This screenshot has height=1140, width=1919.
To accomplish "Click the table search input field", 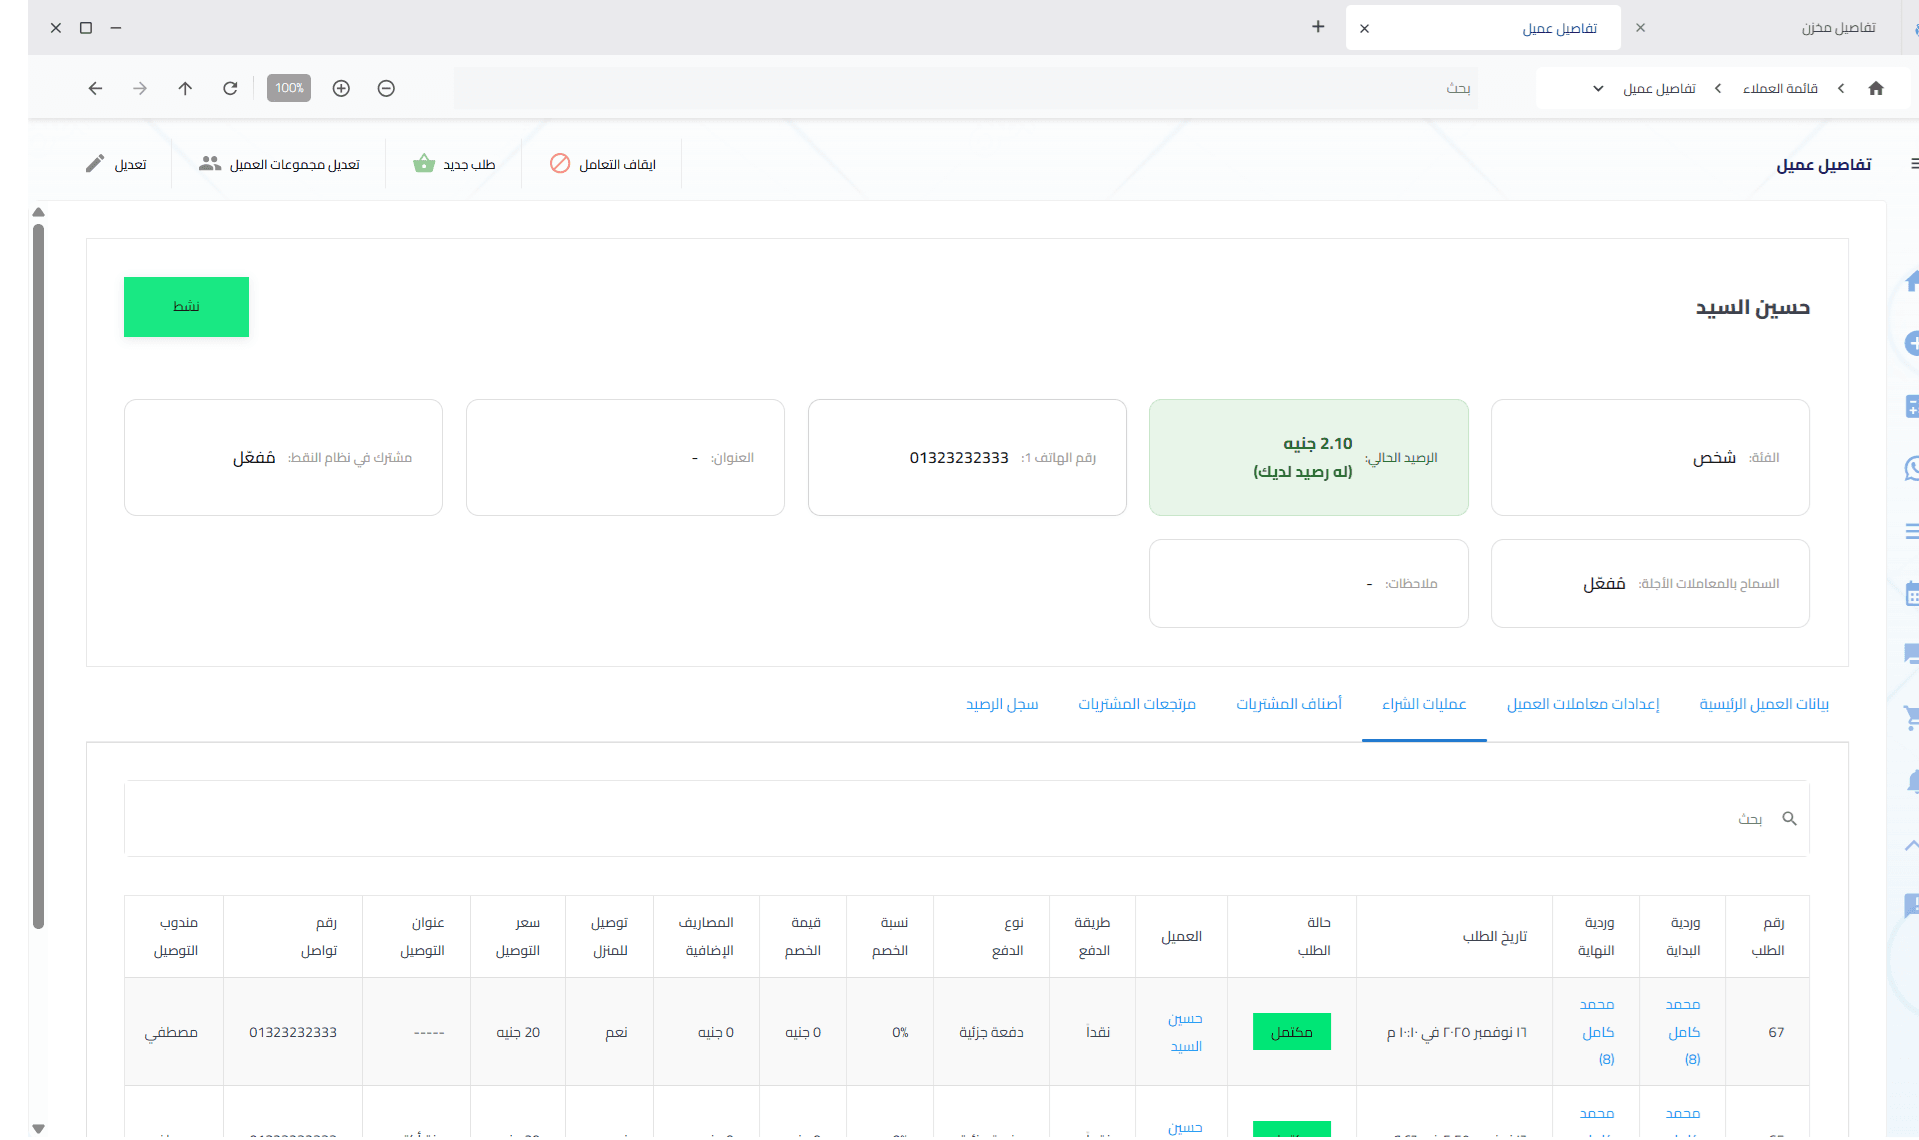I will point(940,819).
